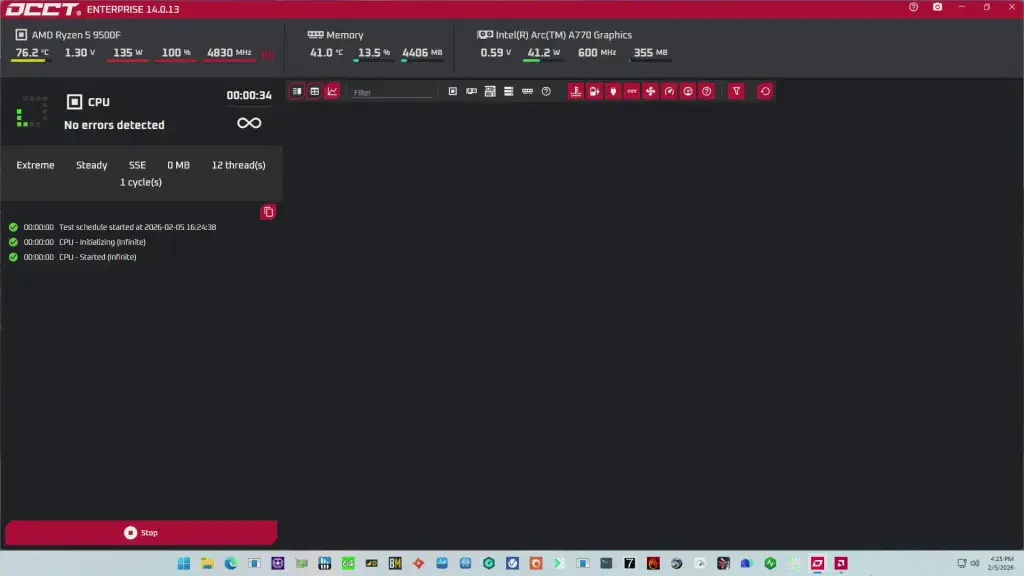Select the thermometer temperature sensors filter
Screen dimensions: 1024x576
click(x=576, y=91)
